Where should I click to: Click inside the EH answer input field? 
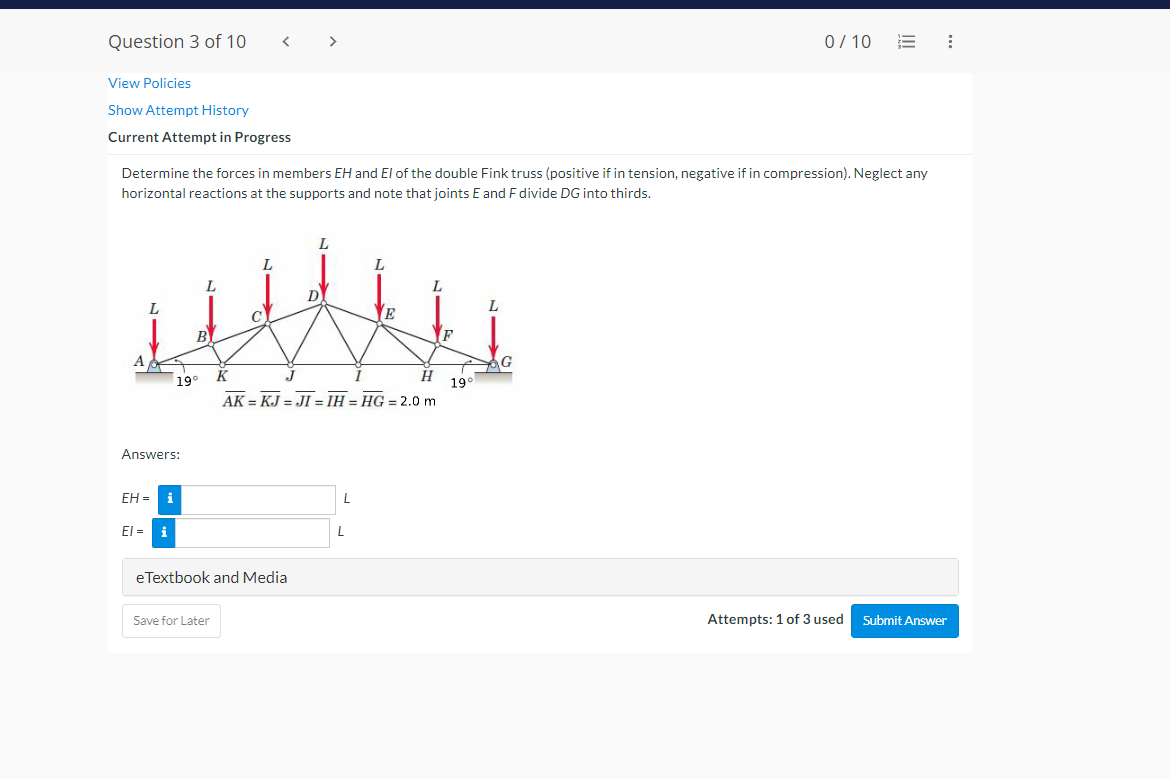(258, 499)
